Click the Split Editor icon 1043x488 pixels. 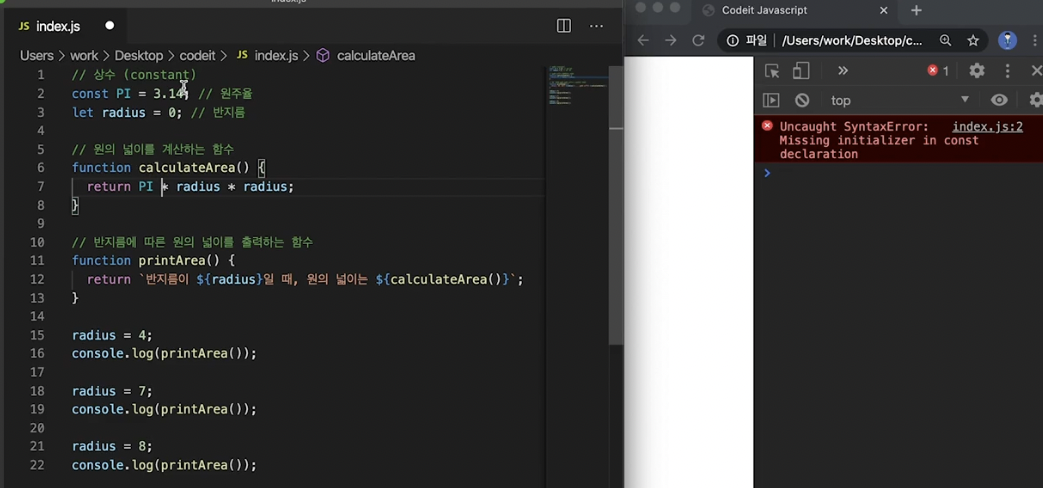pyautogui.click(x=563, y=26)
